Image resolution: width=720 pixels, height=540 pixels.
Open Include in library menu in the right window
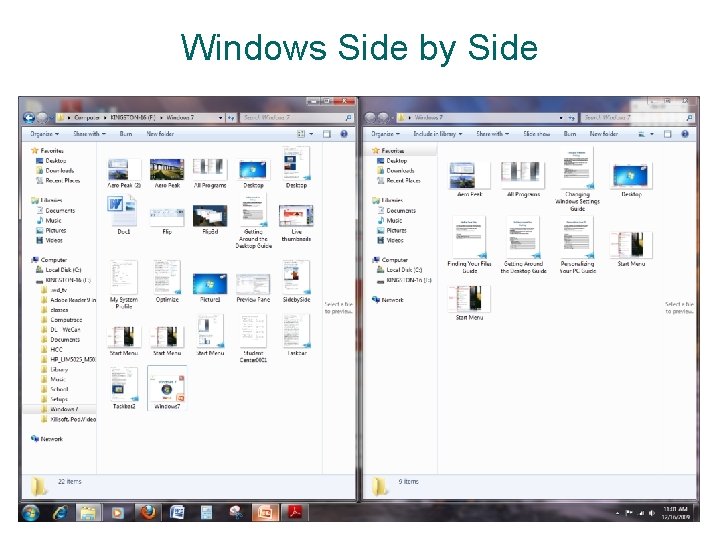438,134
